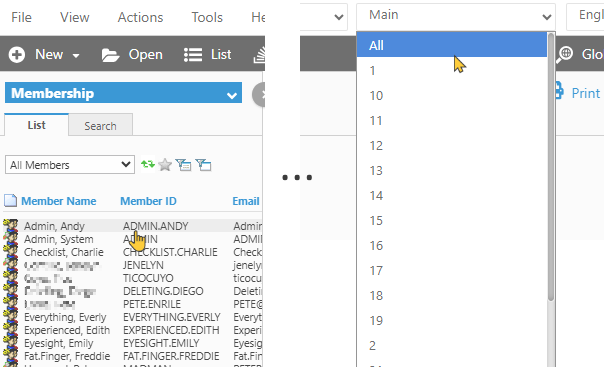
Task: Click the green refresh arrows icon
Action: click(148, 164)
